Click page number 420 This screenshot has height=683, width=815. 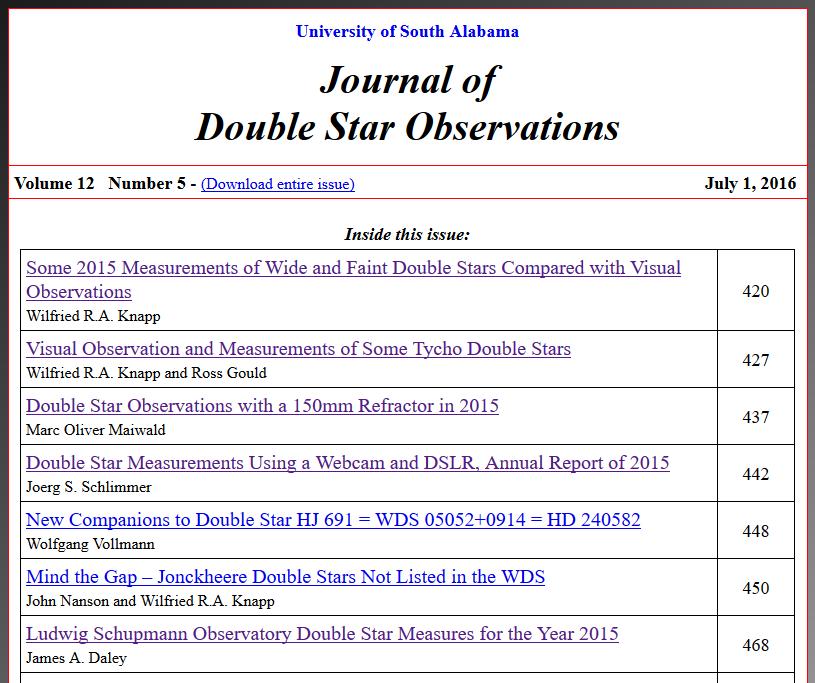click(x=756, y=291)
